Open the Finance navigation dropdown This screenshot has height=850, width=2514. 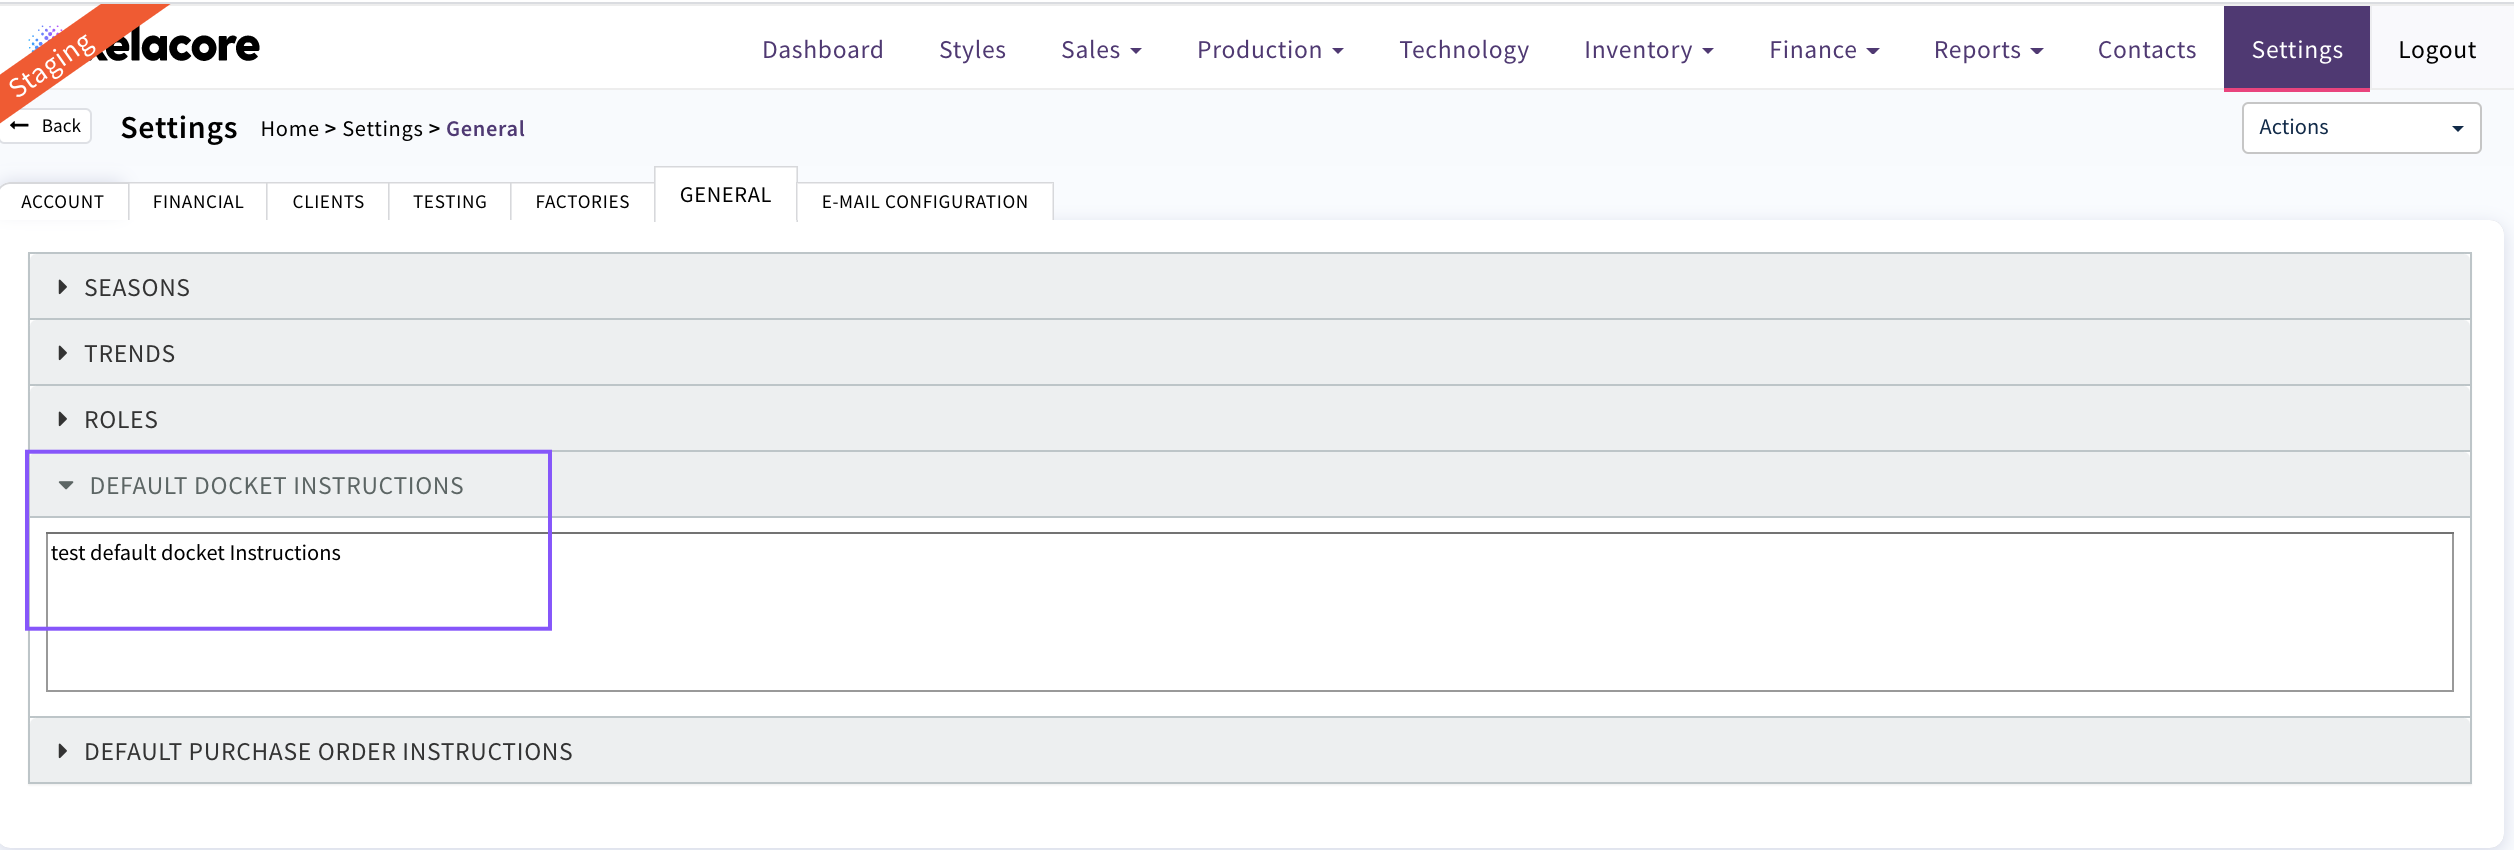click(x=1823, y=50)
